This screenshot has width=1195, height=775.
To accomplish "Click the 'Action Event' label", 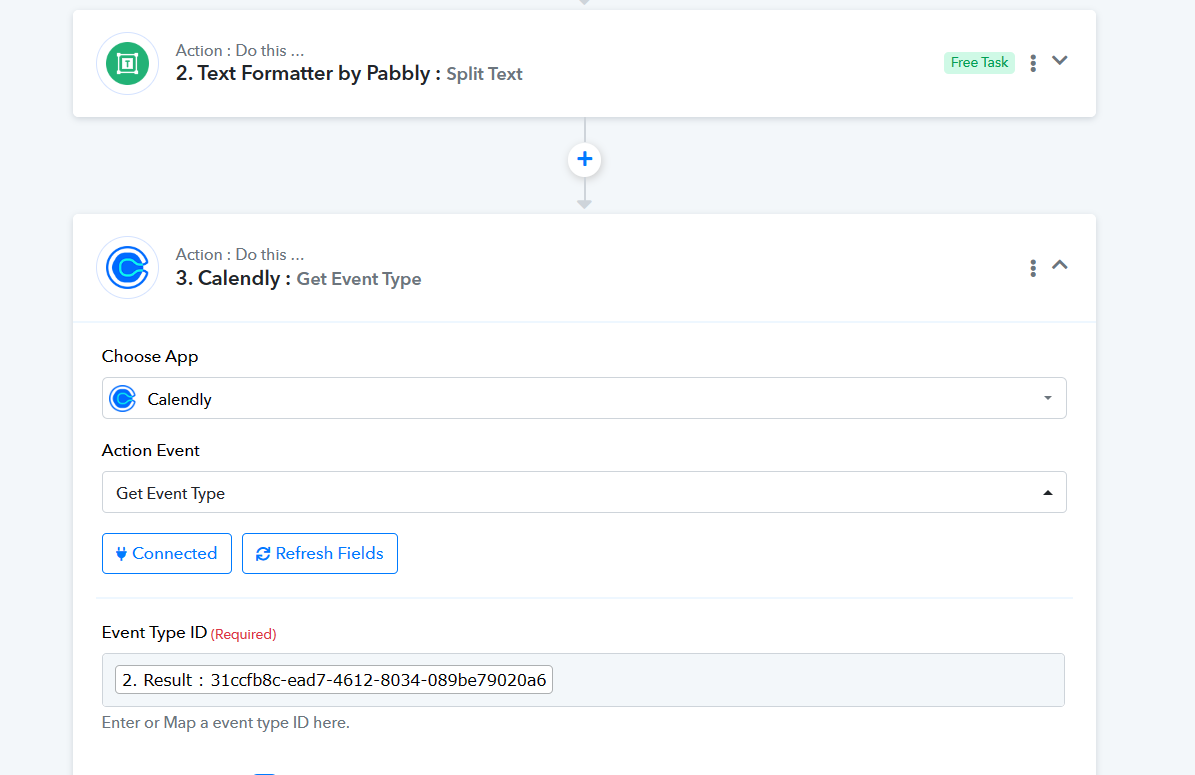I will [151, 450].
